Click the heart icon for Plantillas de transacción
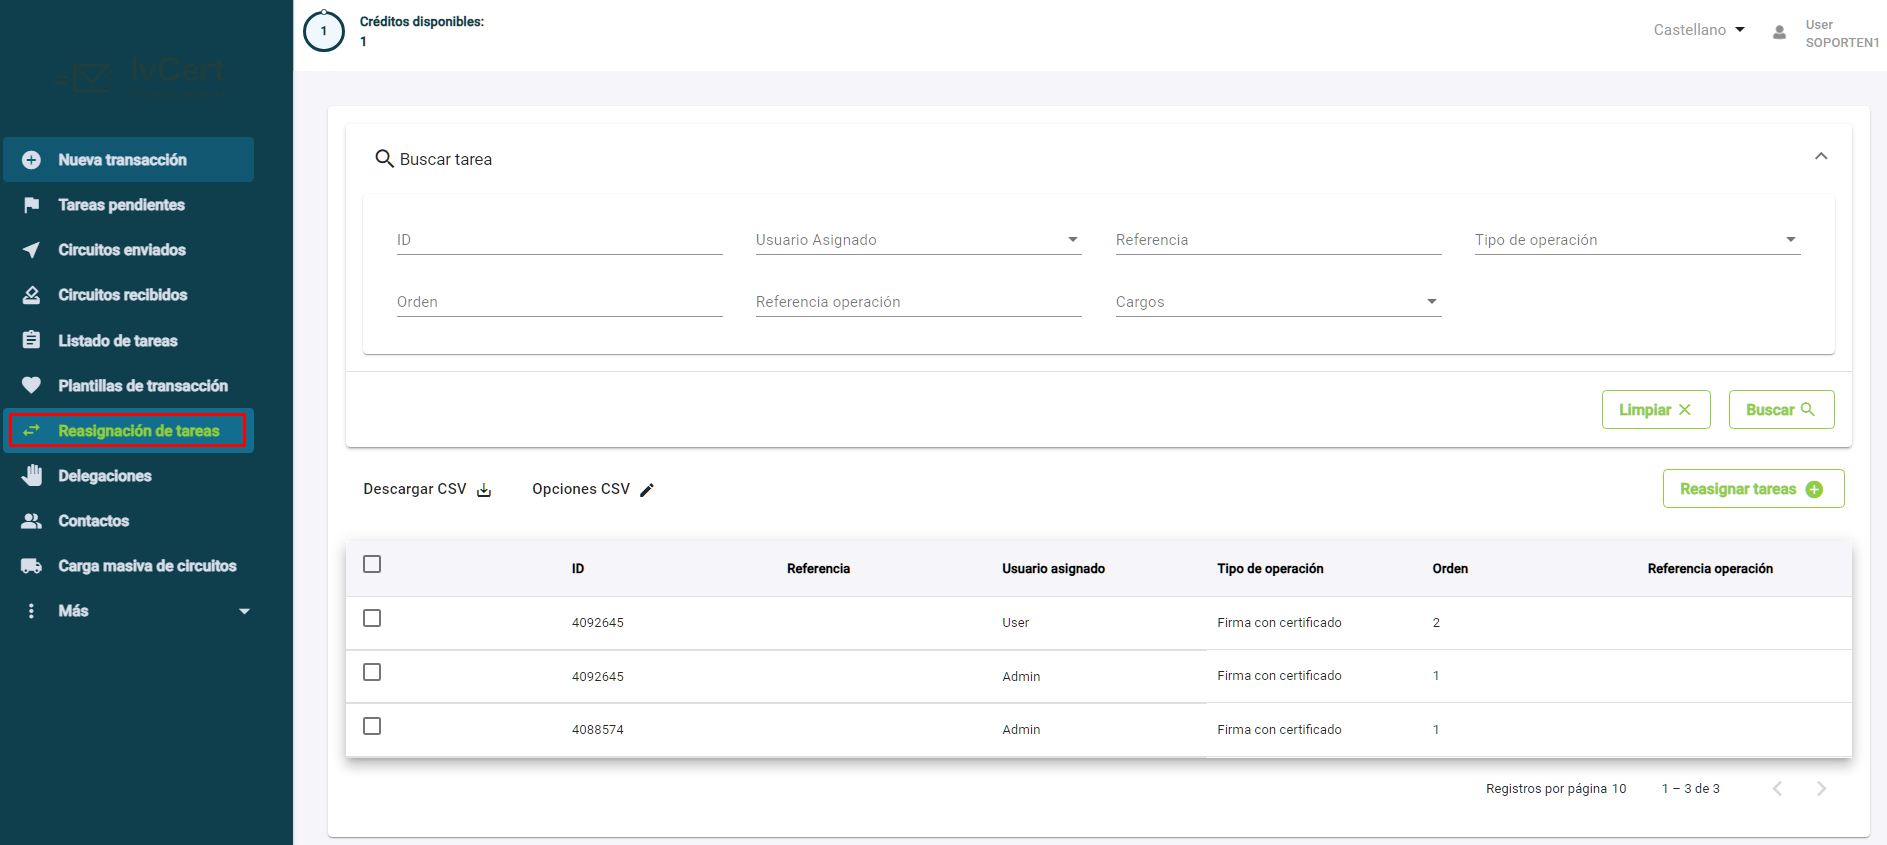 31,385
